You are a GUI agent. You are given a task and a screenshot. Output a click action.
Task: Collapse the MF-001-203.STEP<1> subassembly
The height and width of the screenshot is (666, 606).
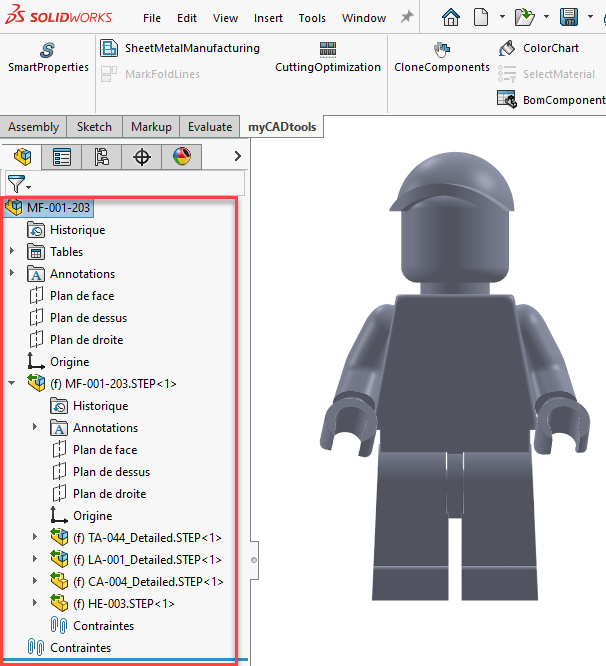tap(12, 383)
